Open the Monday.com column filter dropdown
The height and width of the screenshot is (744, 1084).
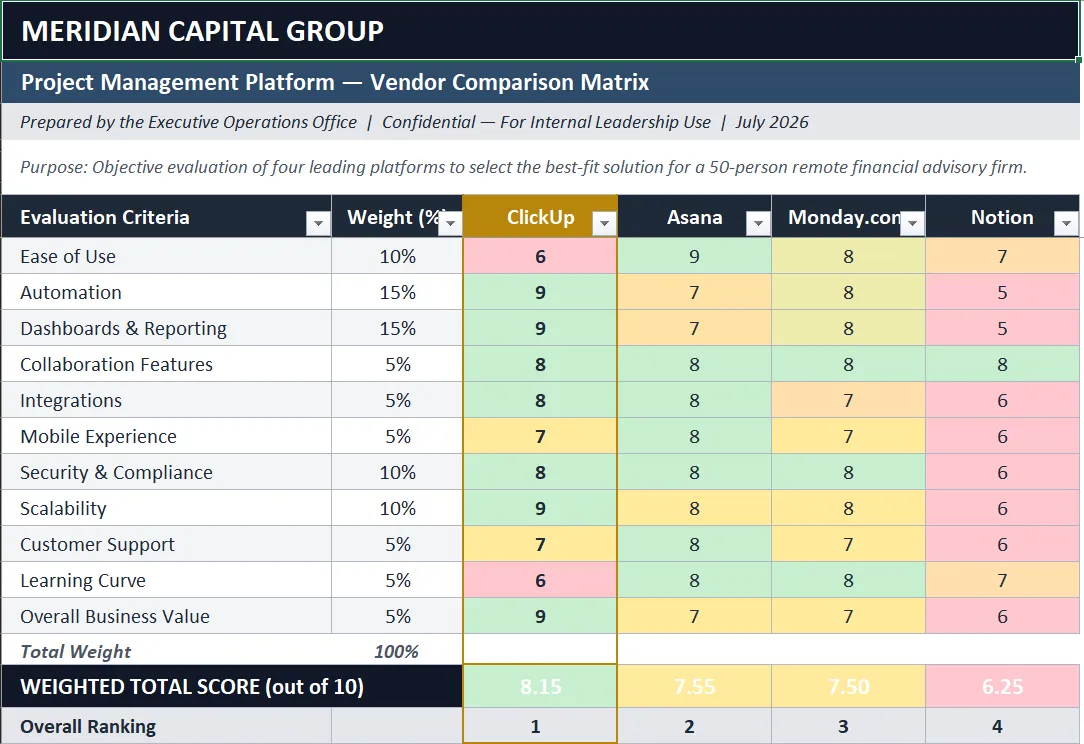tap(913, 223)
